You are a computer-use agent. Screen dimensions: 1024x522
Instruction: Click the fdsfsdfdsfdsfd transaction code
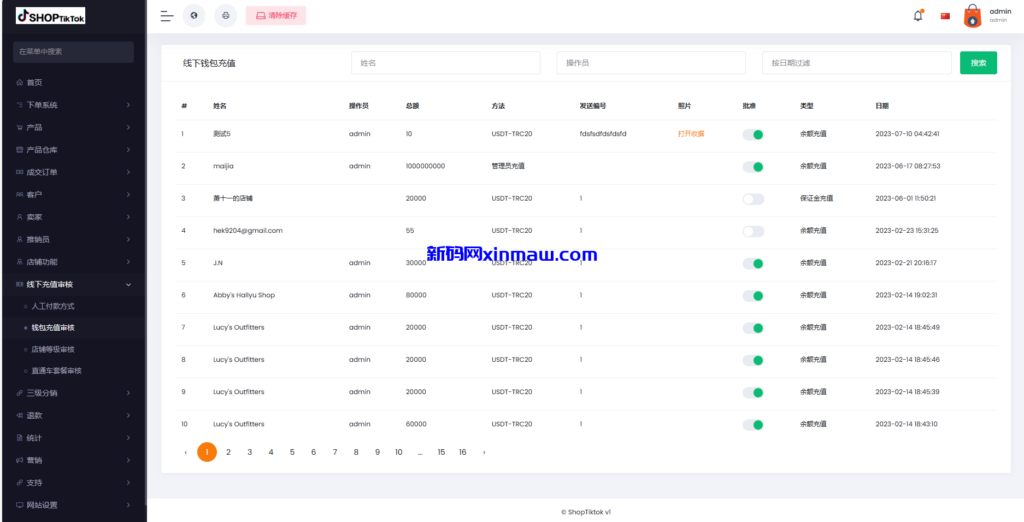pyautogui.click(x=603, y=133)
